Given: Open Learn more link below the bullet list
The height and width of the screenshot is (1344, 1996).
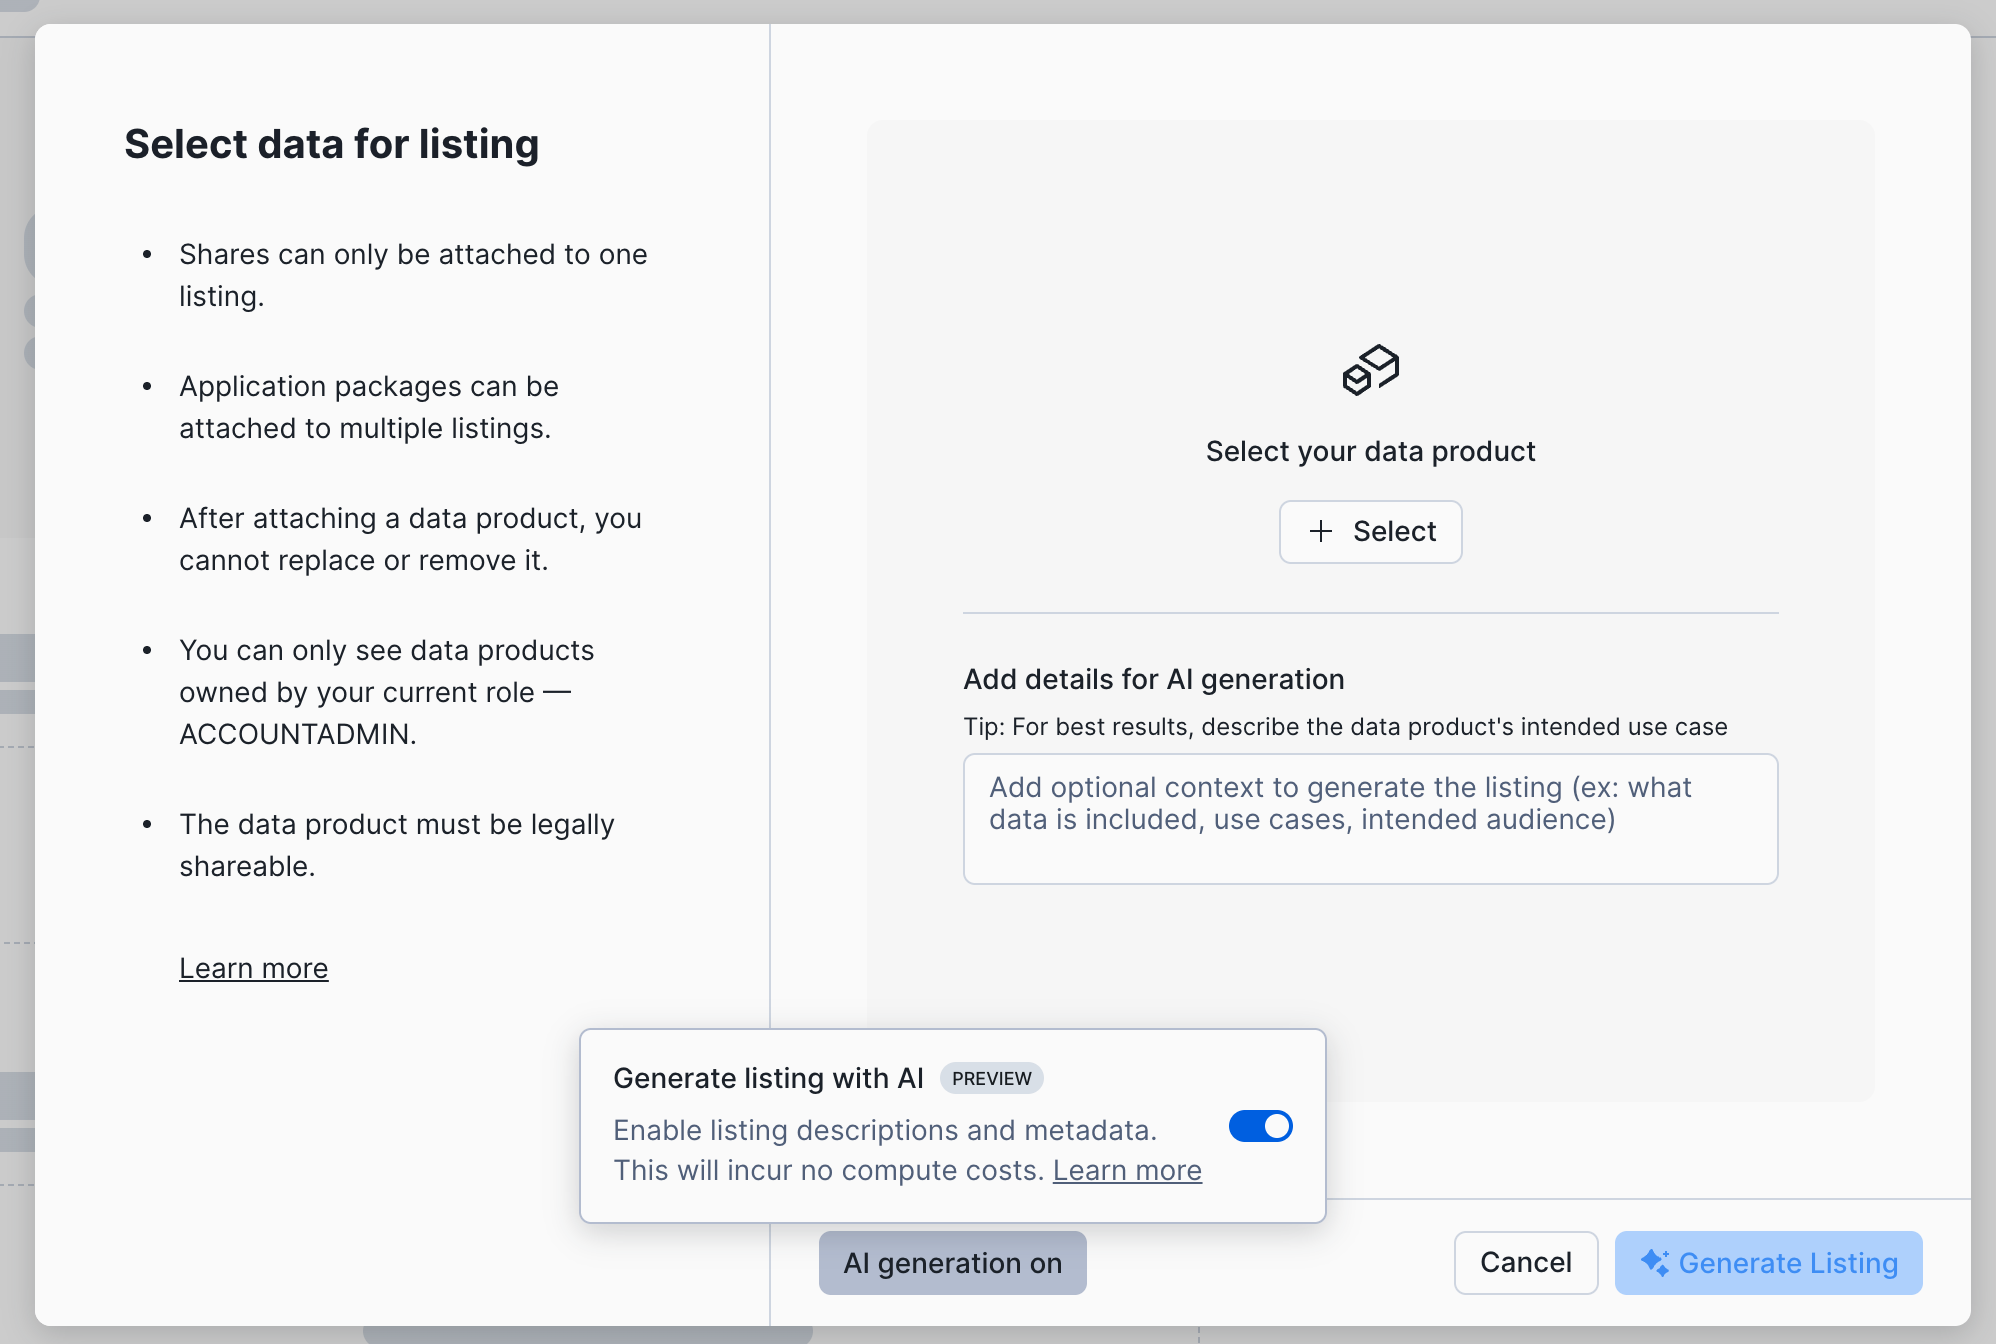Looking at the screenshot, I should pos(254,968).
